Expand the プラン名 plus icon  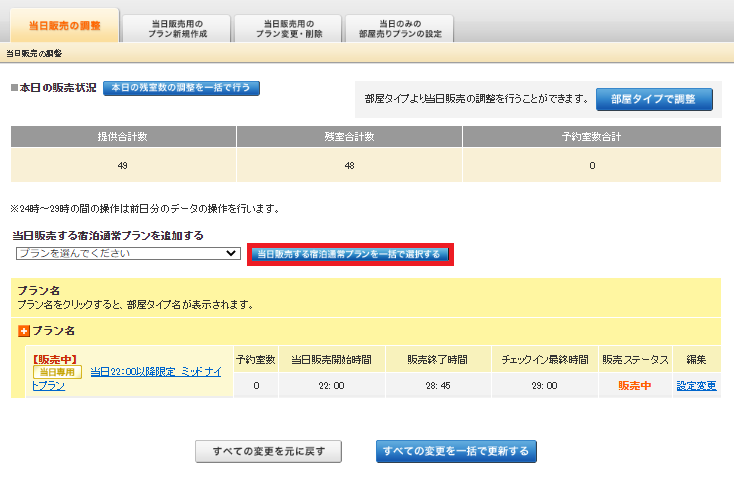pos(23,330)
